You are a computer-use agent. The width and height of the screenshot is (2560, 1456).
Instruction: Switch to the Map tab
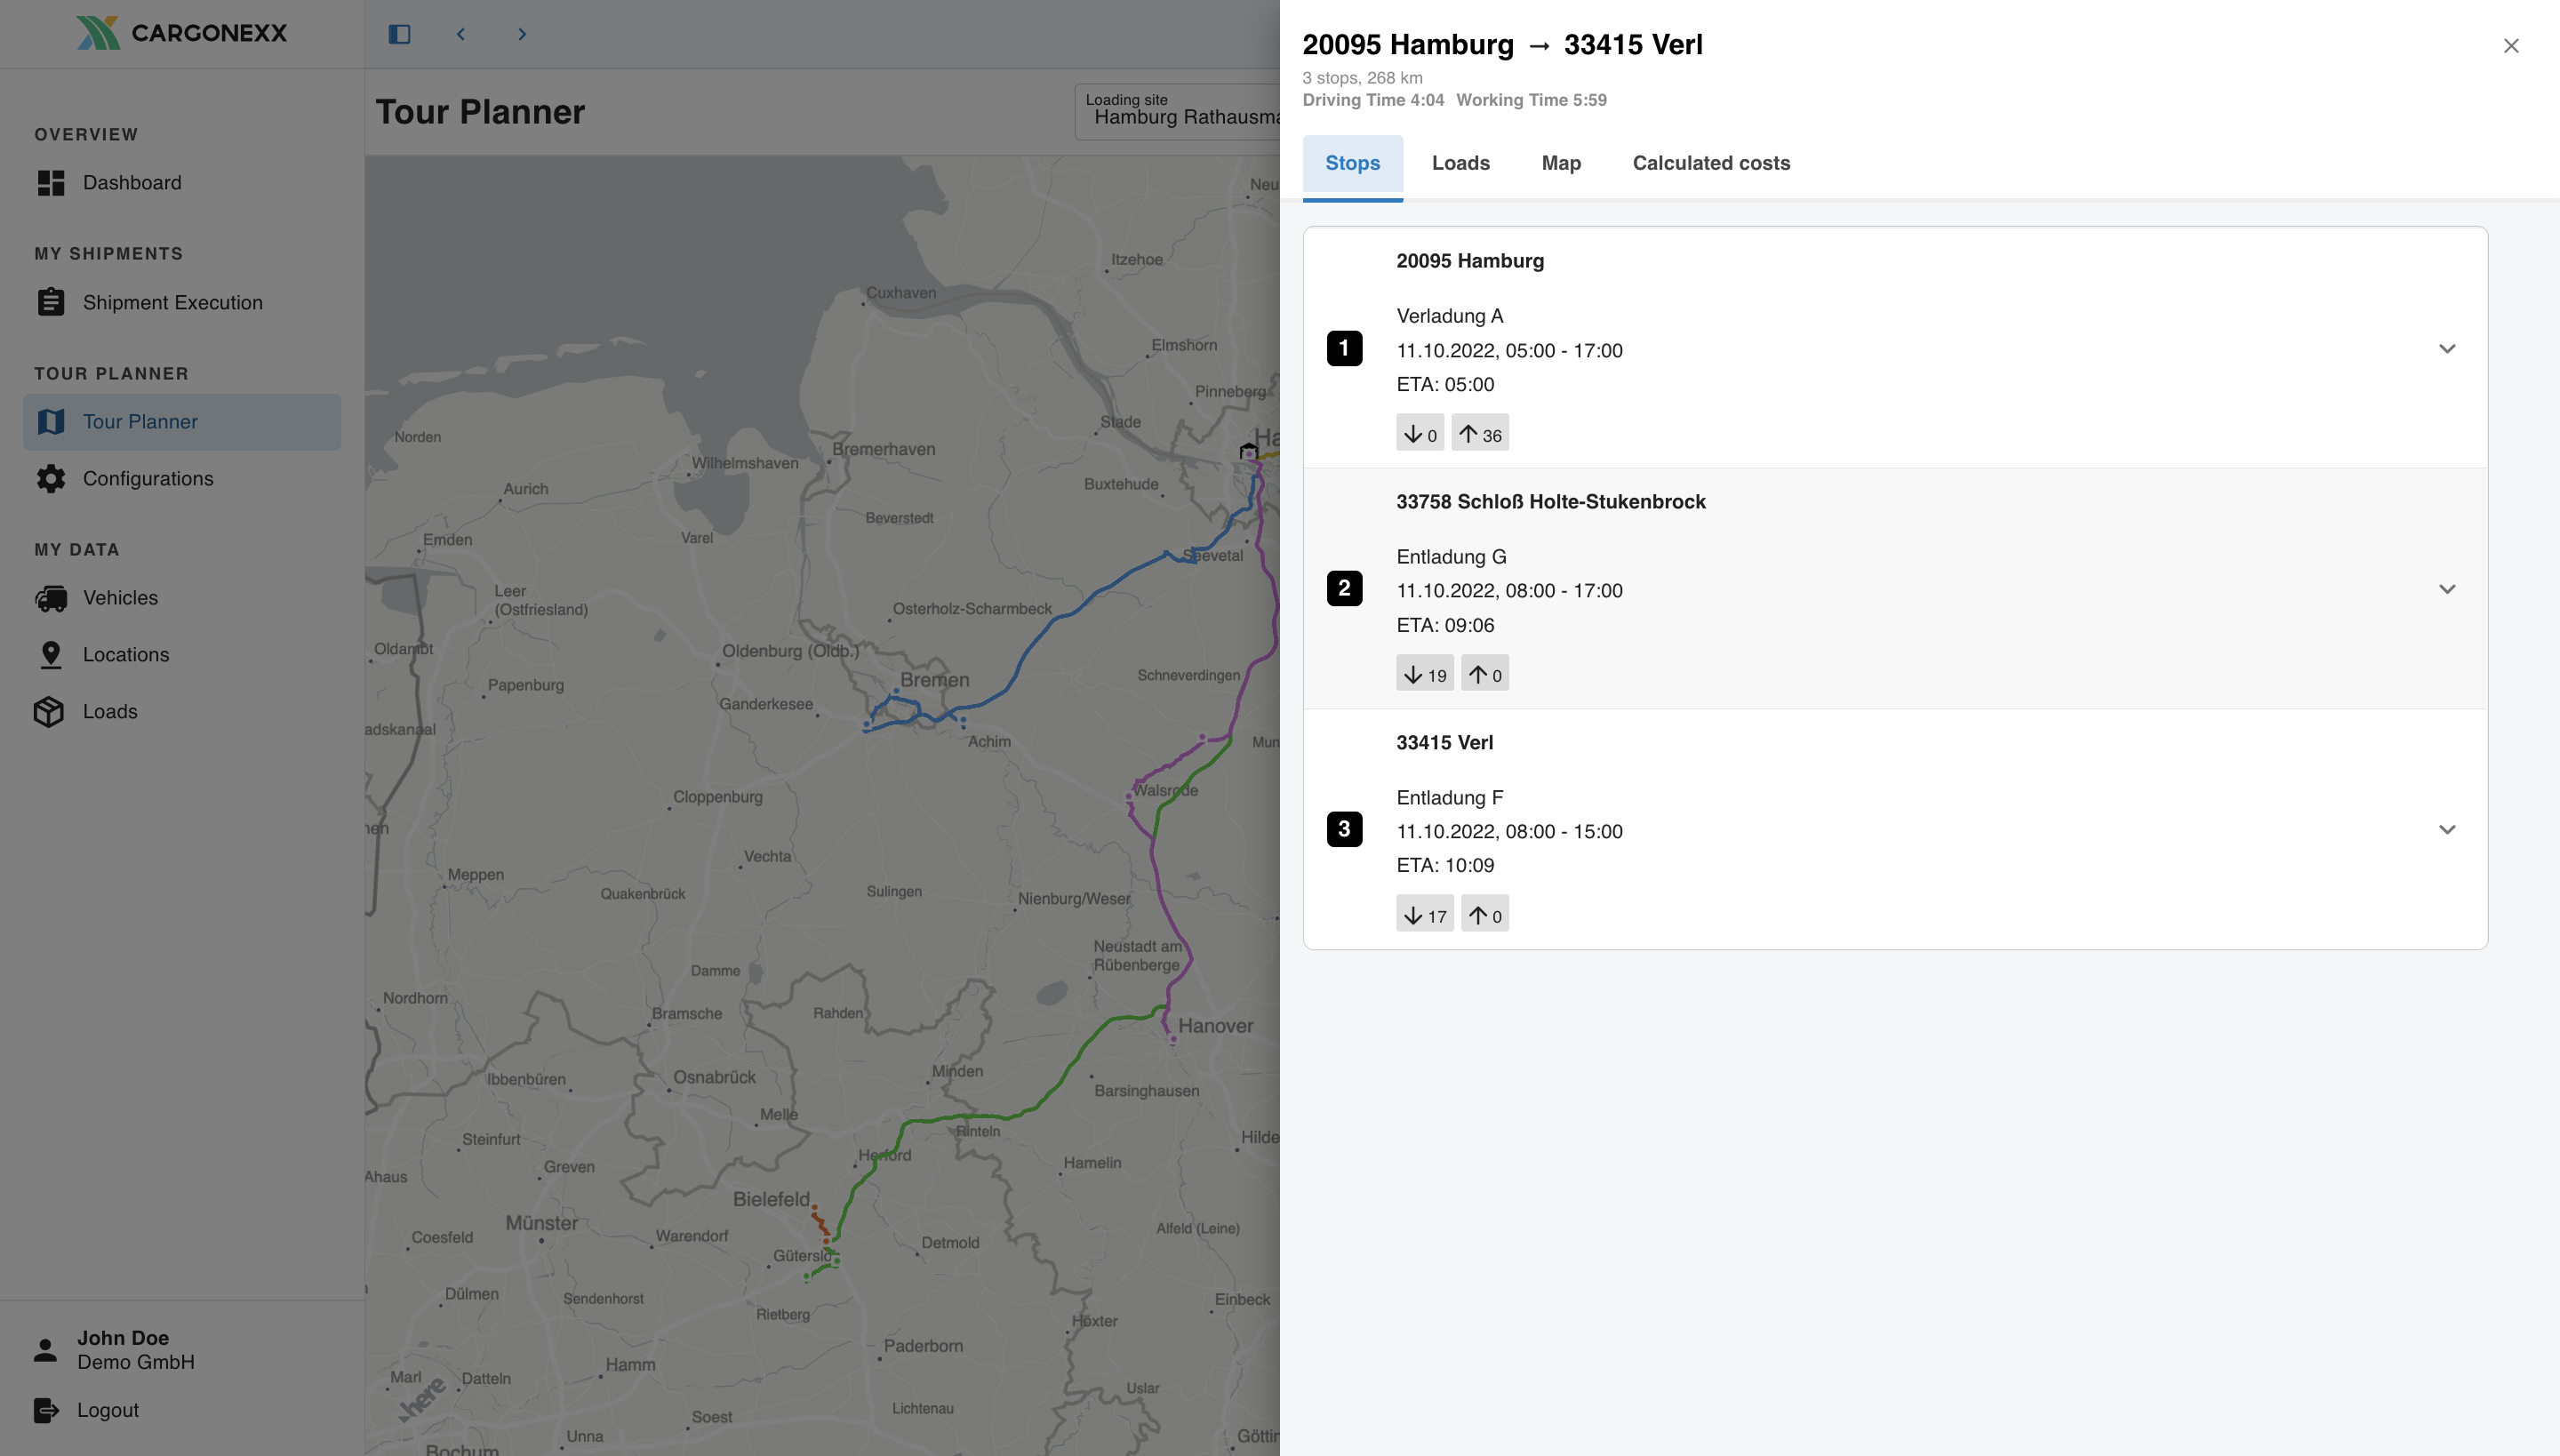1561,163
